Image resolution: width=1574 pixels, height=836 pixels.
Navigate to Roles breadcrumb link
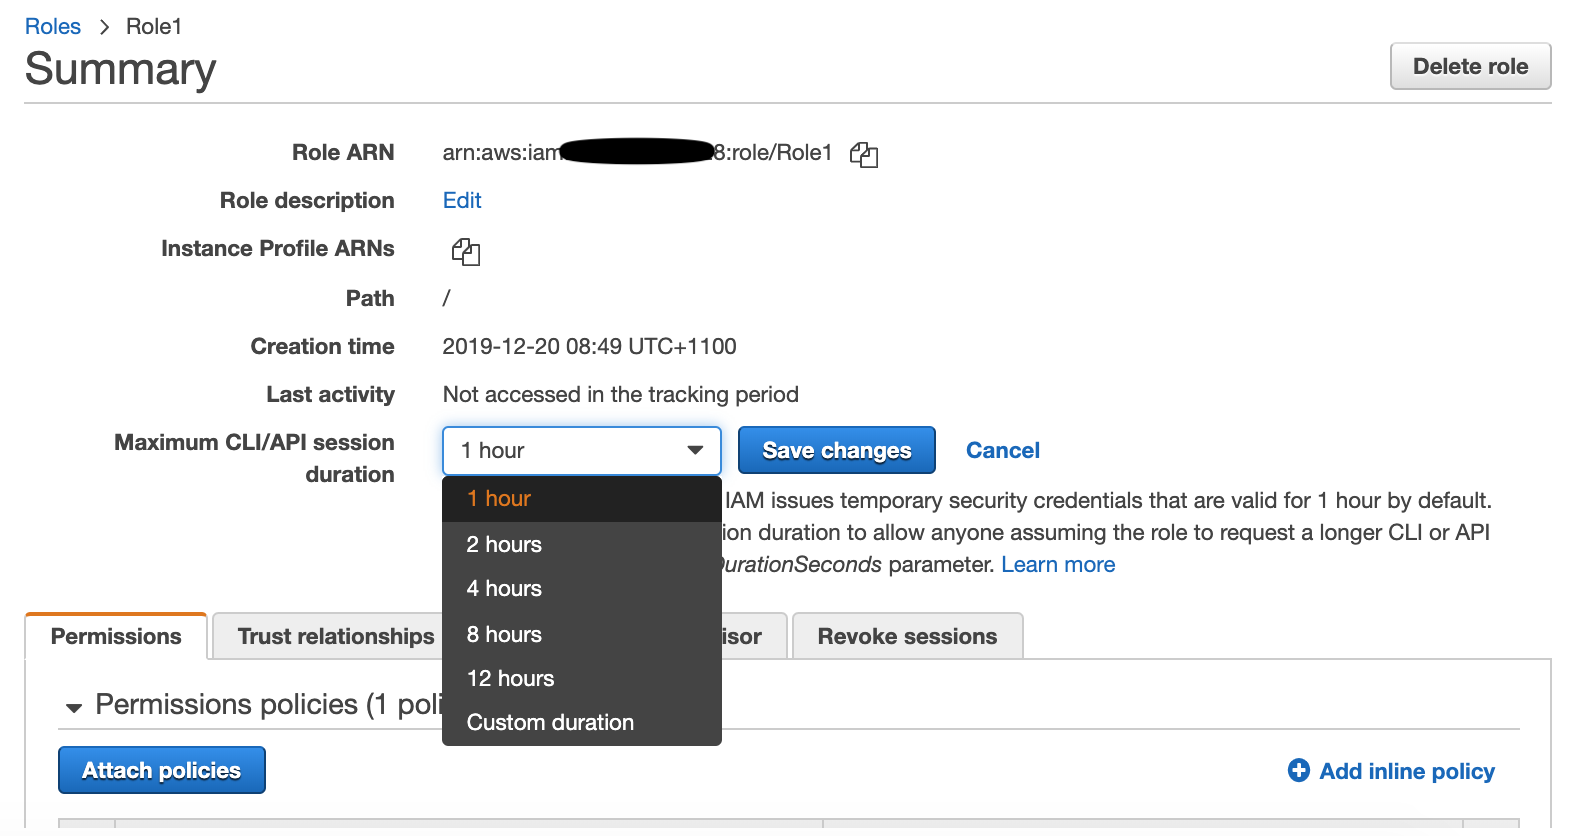(x=53, y=27)
